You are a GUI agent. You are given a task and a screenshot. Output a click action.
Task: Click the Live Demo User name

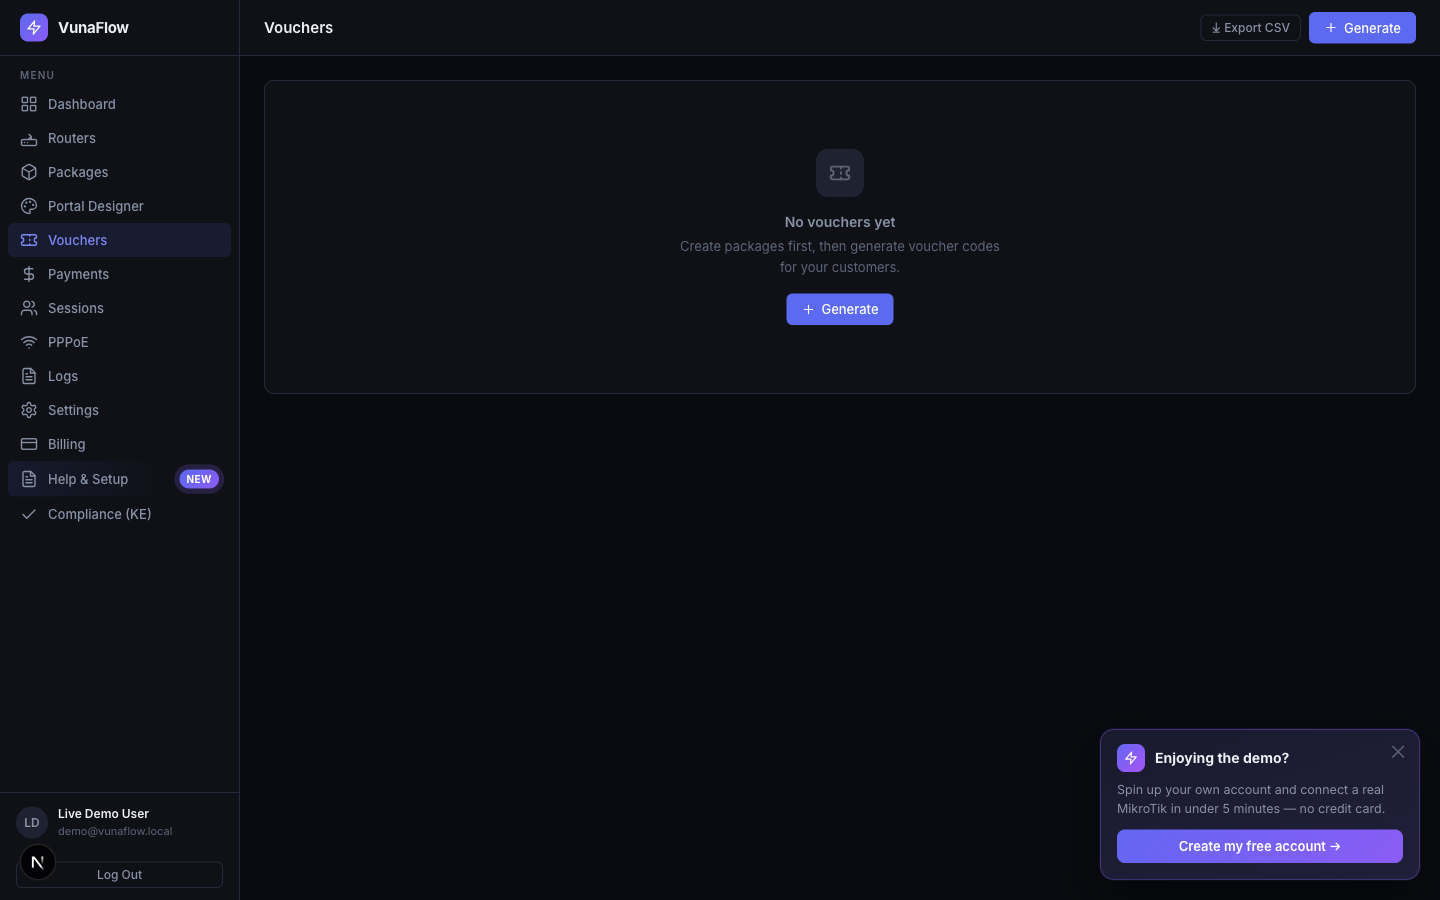coord(103,814)
